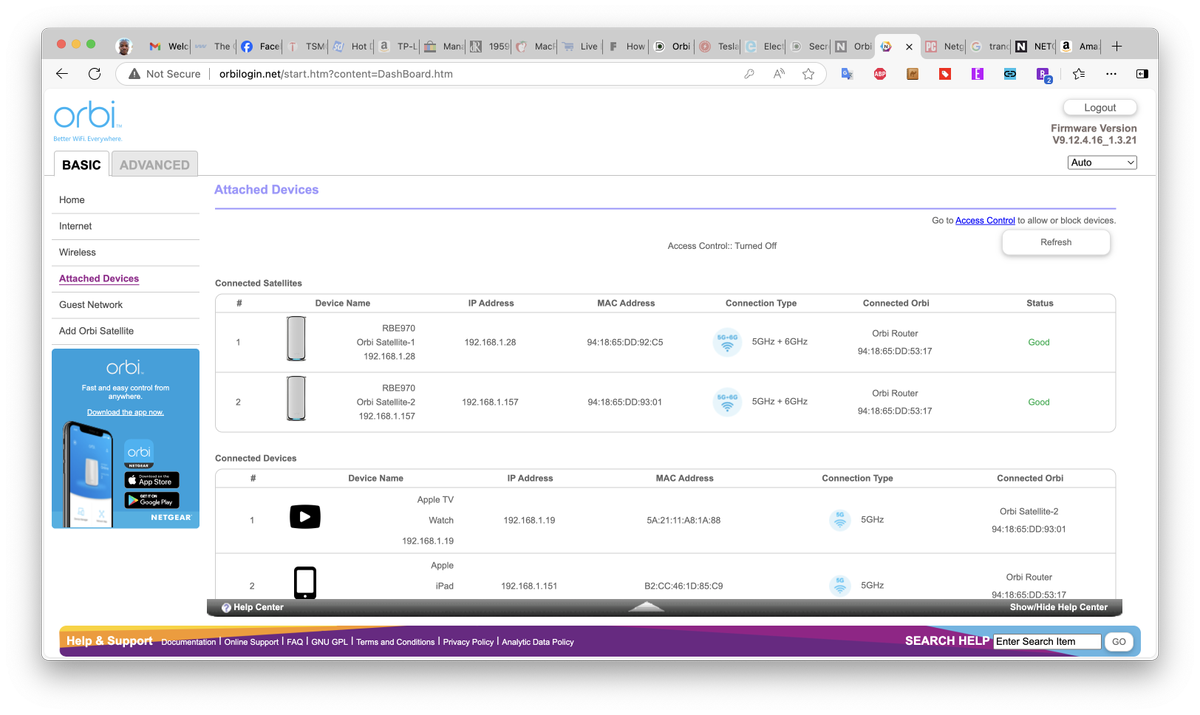Open the GNU GPL link
The image size is (1200, 715).
[329, 642]
